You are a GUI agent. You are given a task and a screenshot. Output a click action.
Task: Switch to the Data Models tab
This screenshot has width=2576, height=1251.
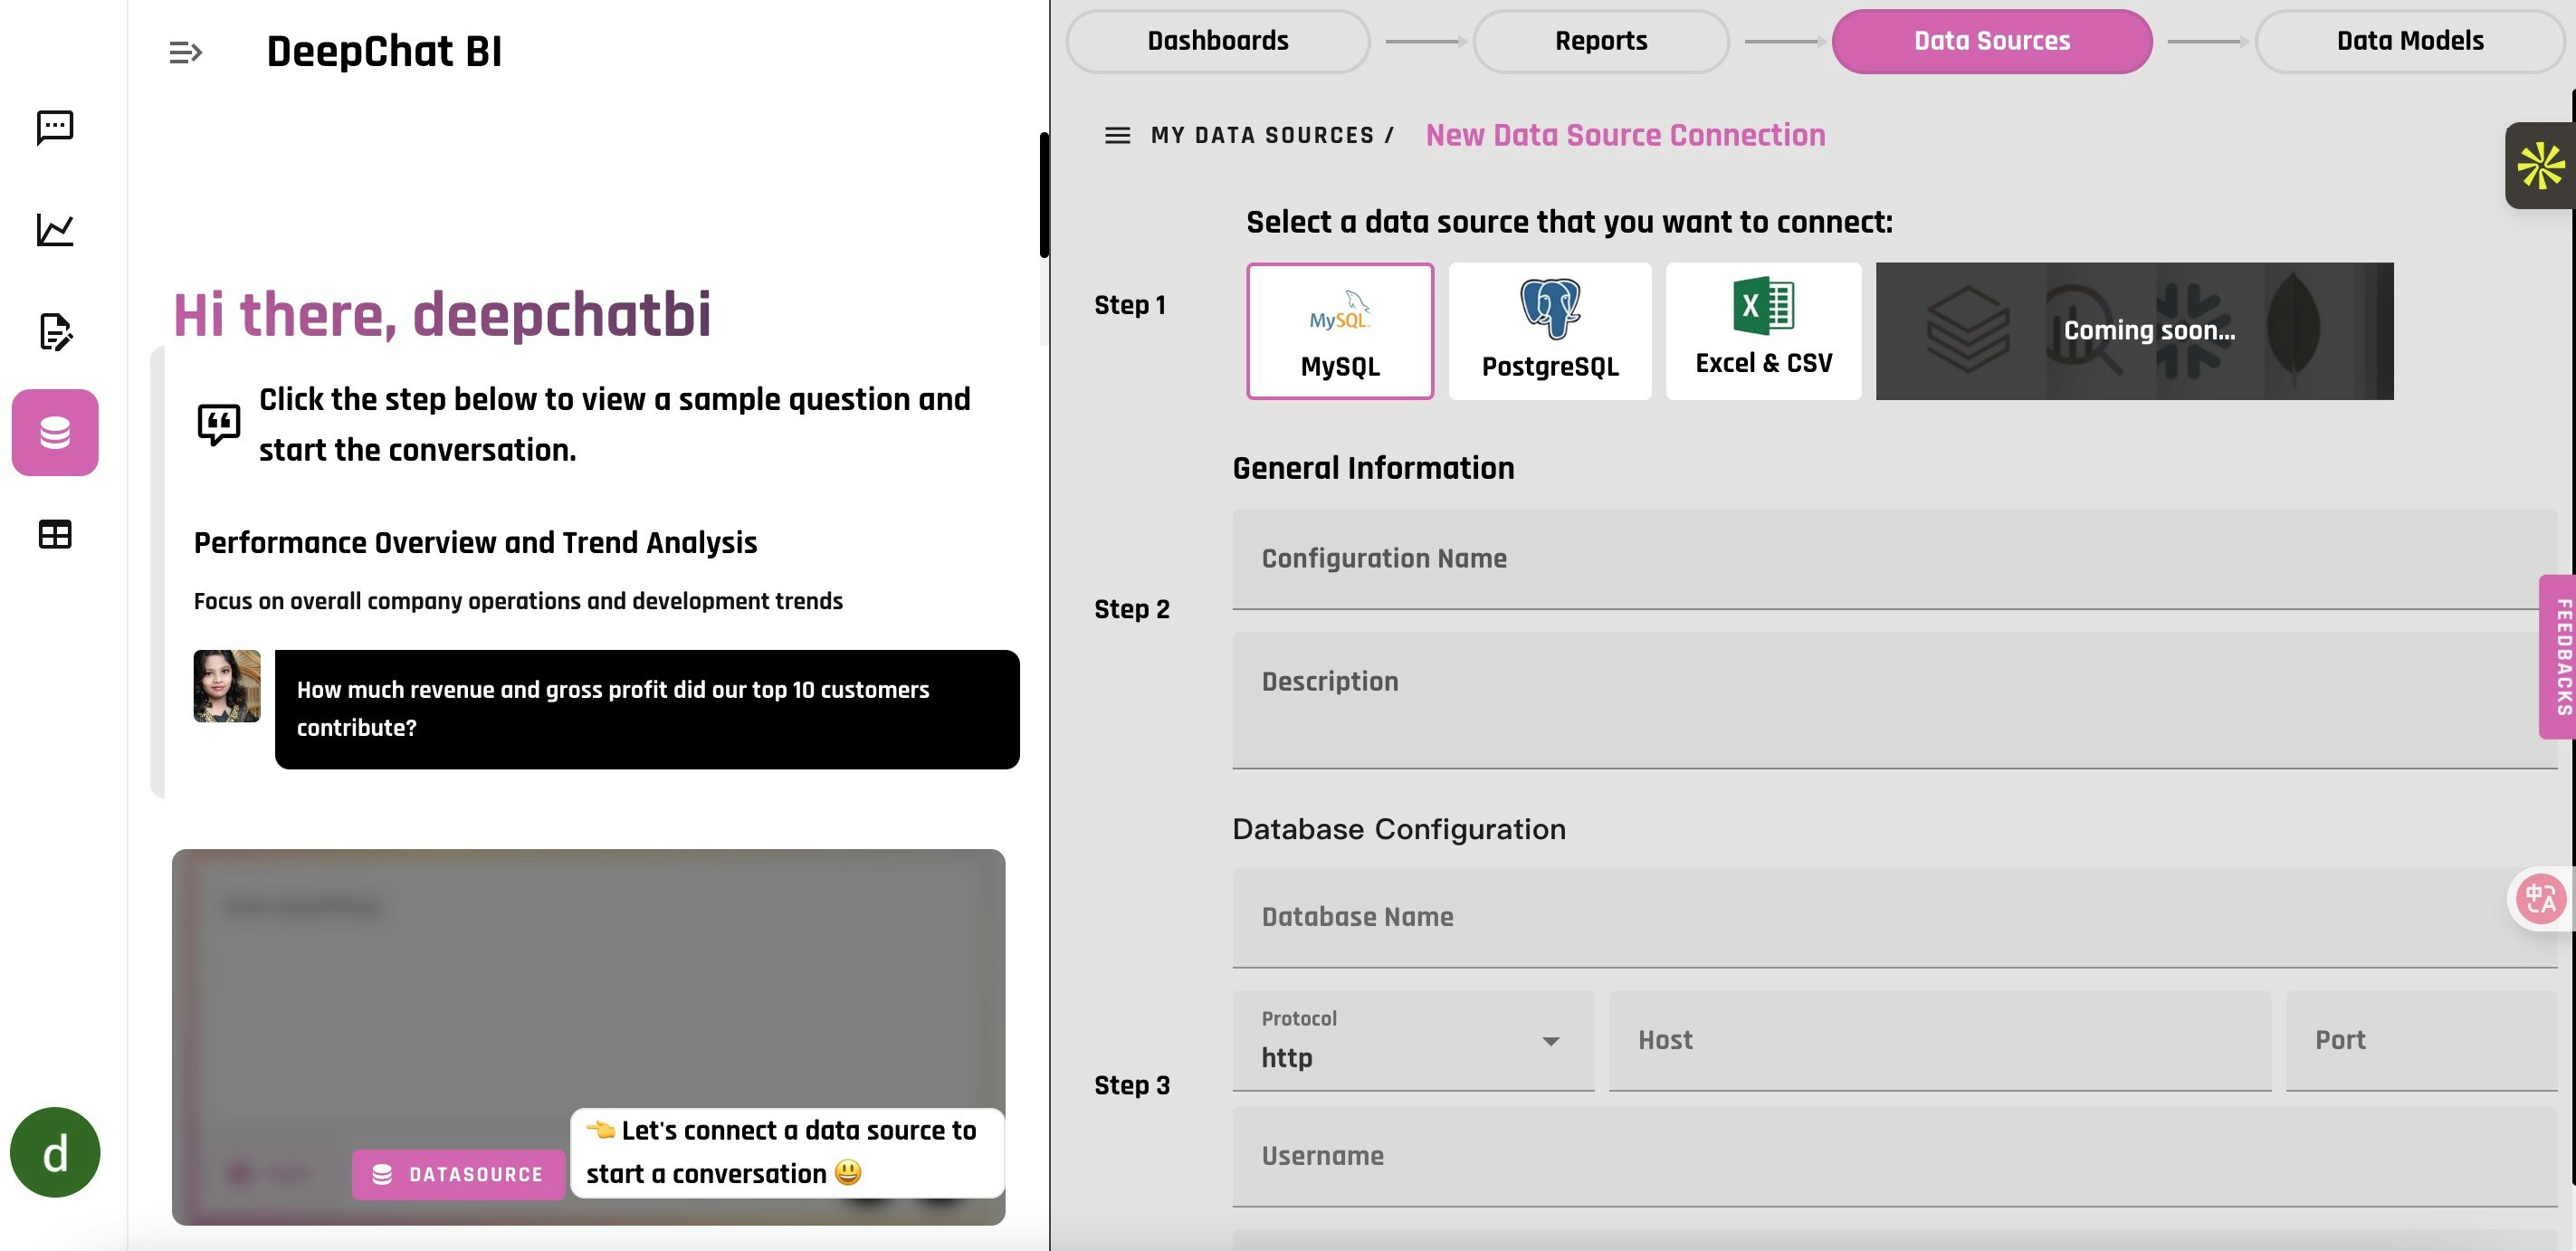[2409, 41]
